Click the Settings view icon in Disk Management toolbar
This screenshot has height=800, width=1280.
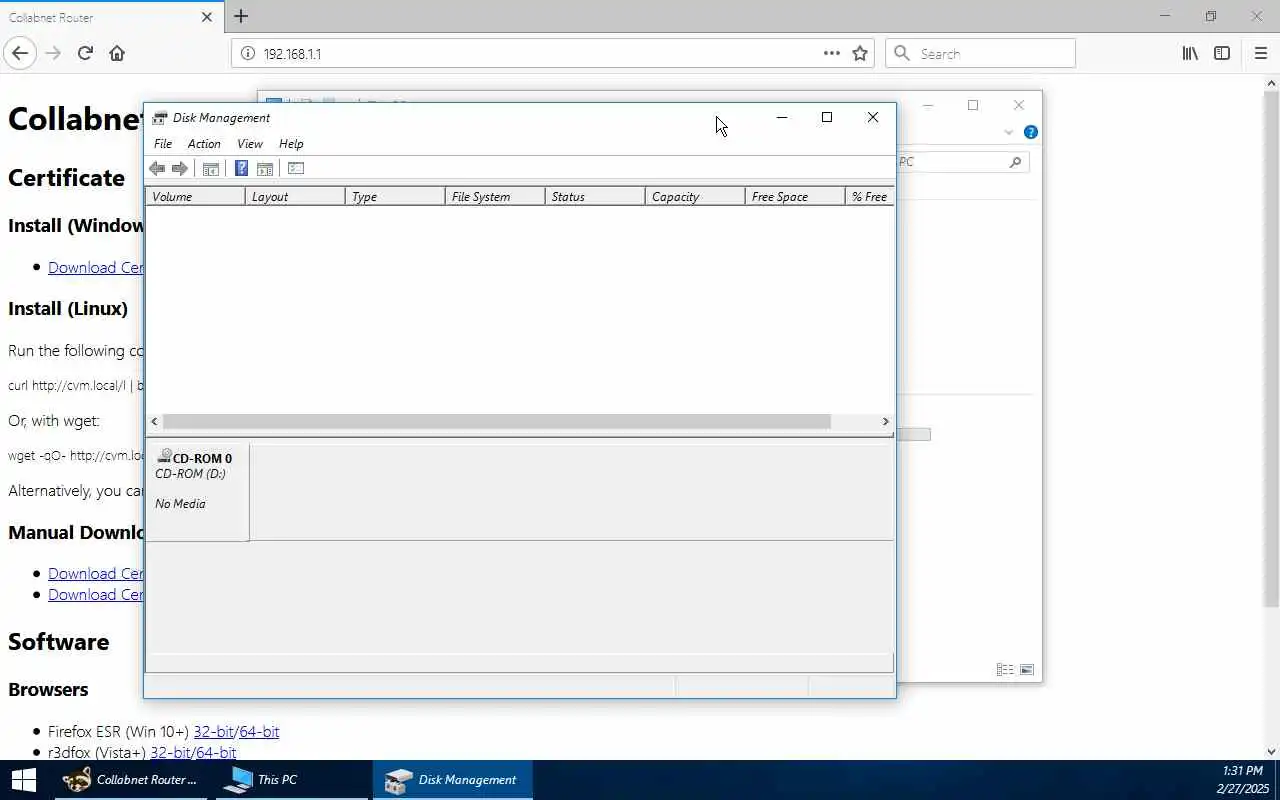click(x=296, y=168)
